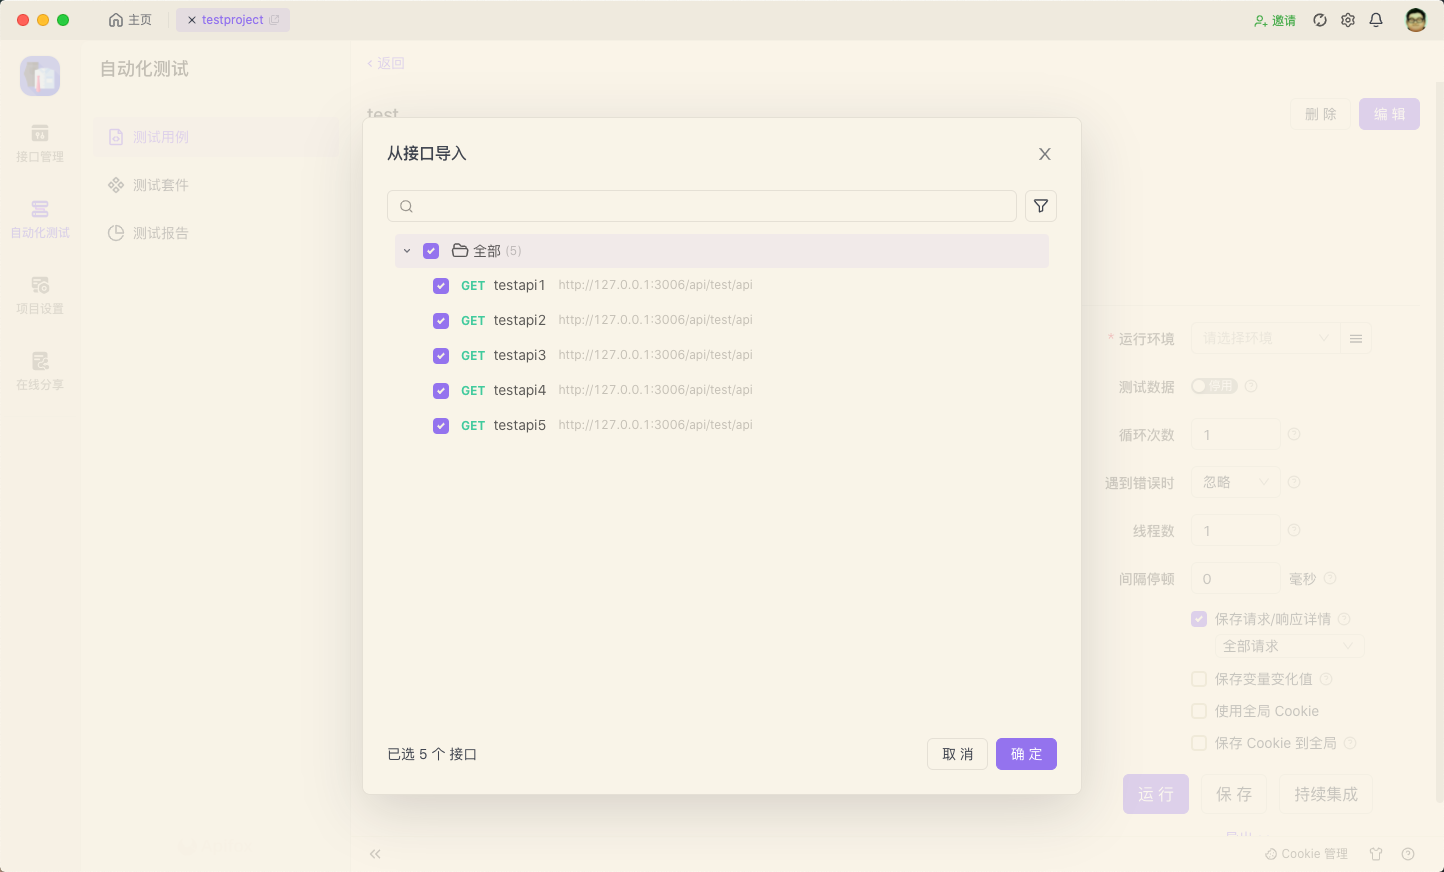Open the help icon in status bar
This screenshot has height=872, width=1444.
pos(1408,854)
